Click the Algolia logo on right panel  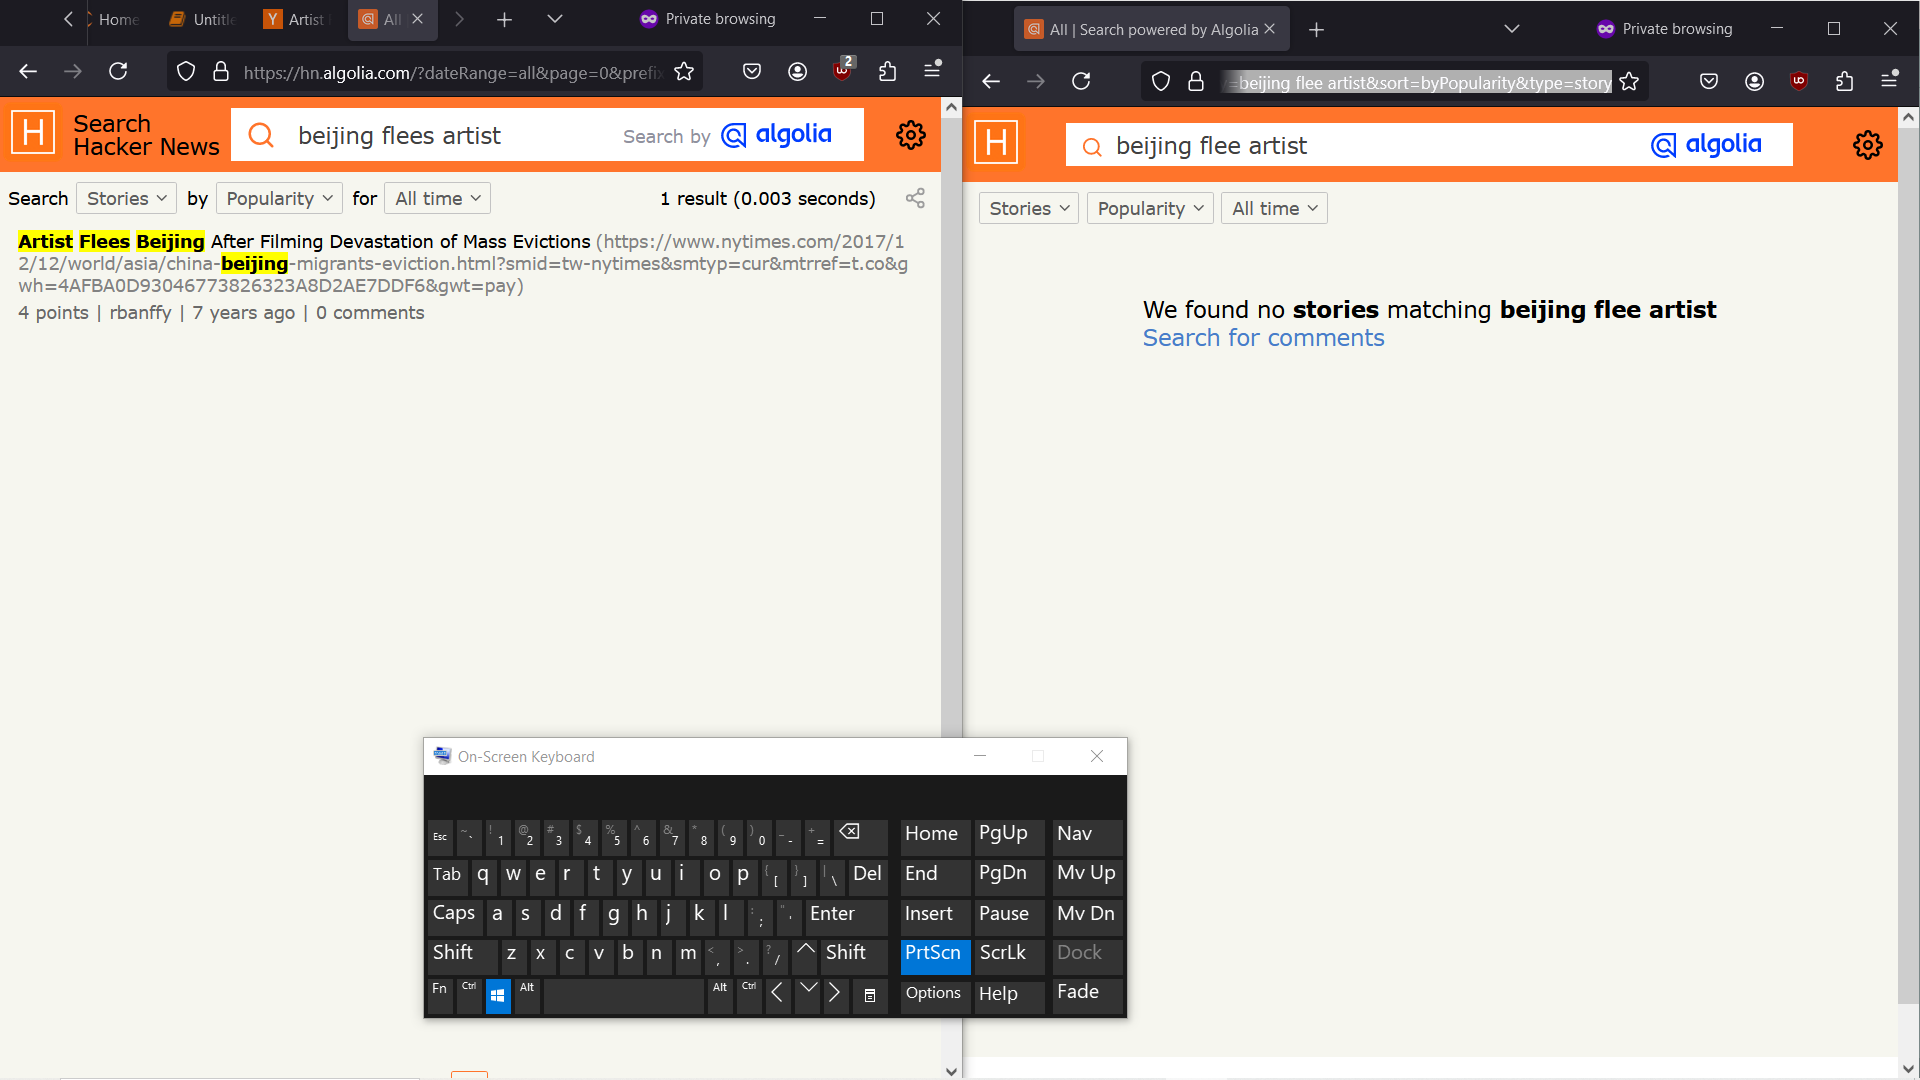pos(1708,145)
